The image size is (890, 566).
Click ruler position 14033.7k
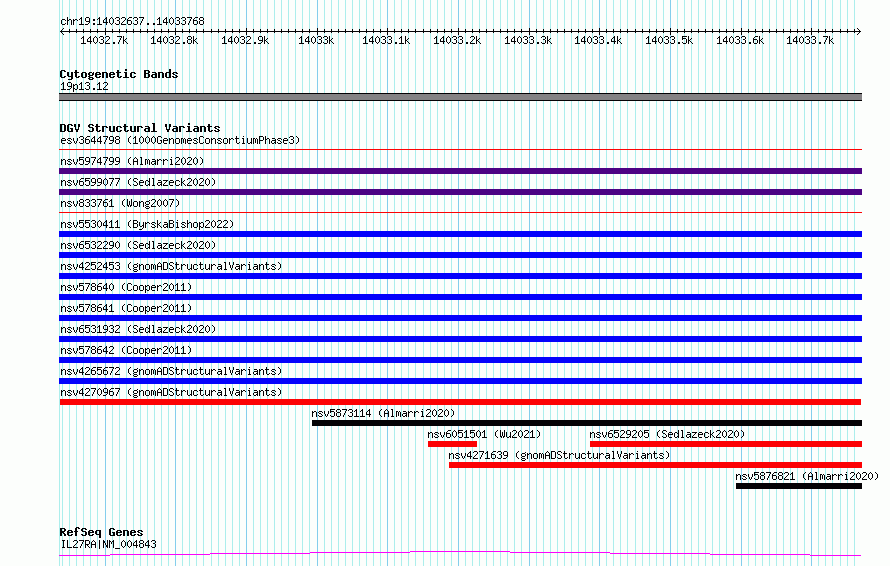(x=810, y=40)
